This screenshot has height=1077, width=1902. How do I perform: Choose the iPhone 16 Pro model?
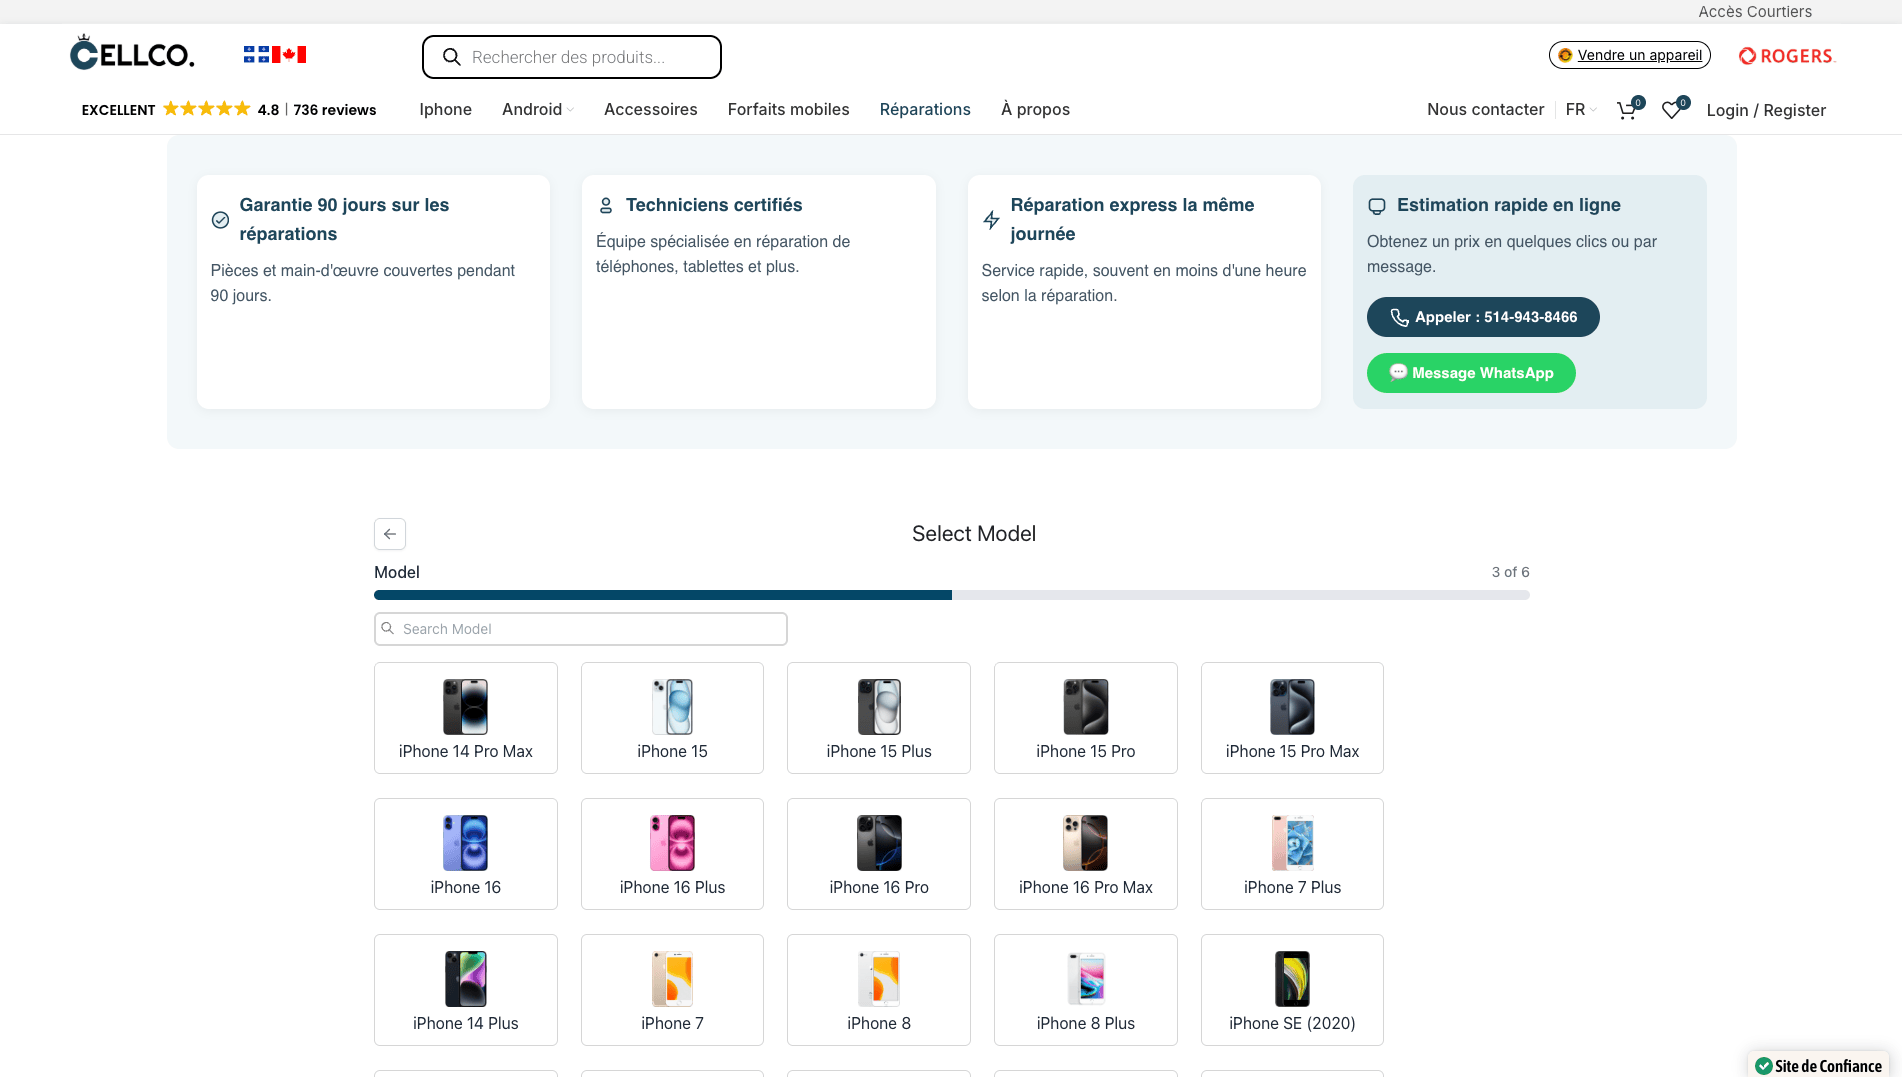pyautogui.click(x=879, y=854)
